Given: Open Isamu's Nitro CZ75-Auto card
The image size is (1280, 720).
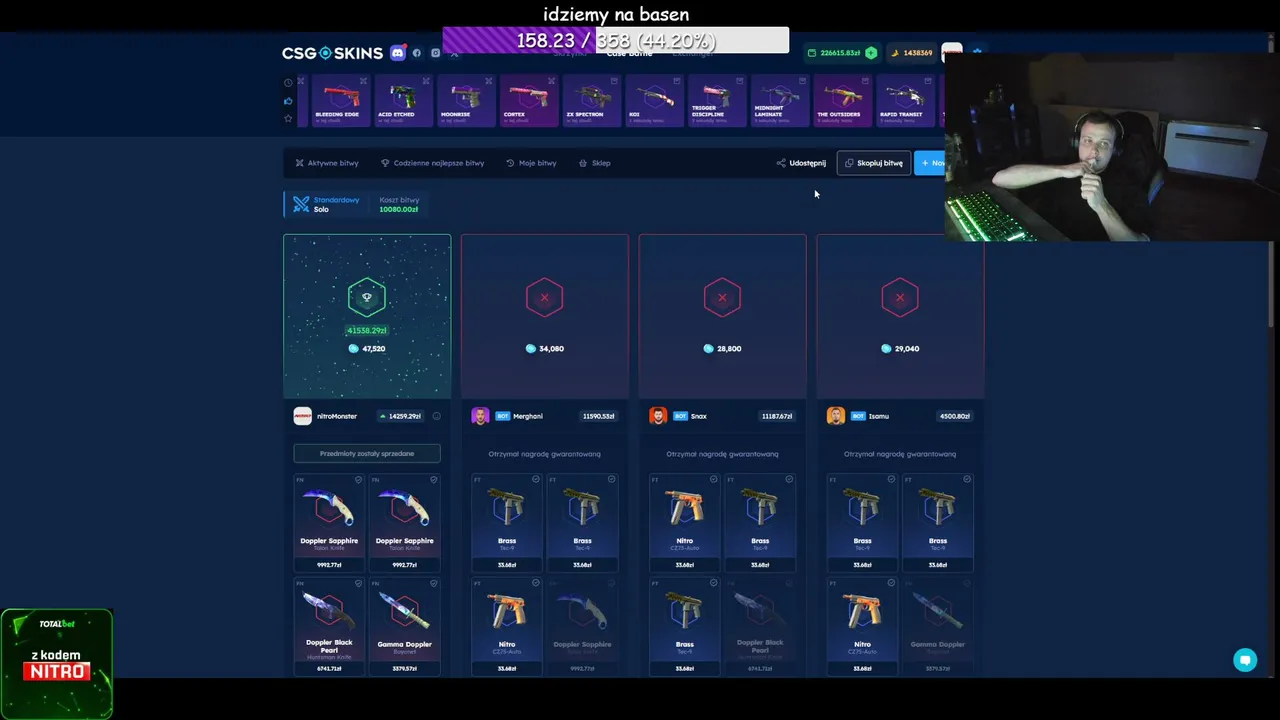Looking at the screenshot, I should click(862, 627).
